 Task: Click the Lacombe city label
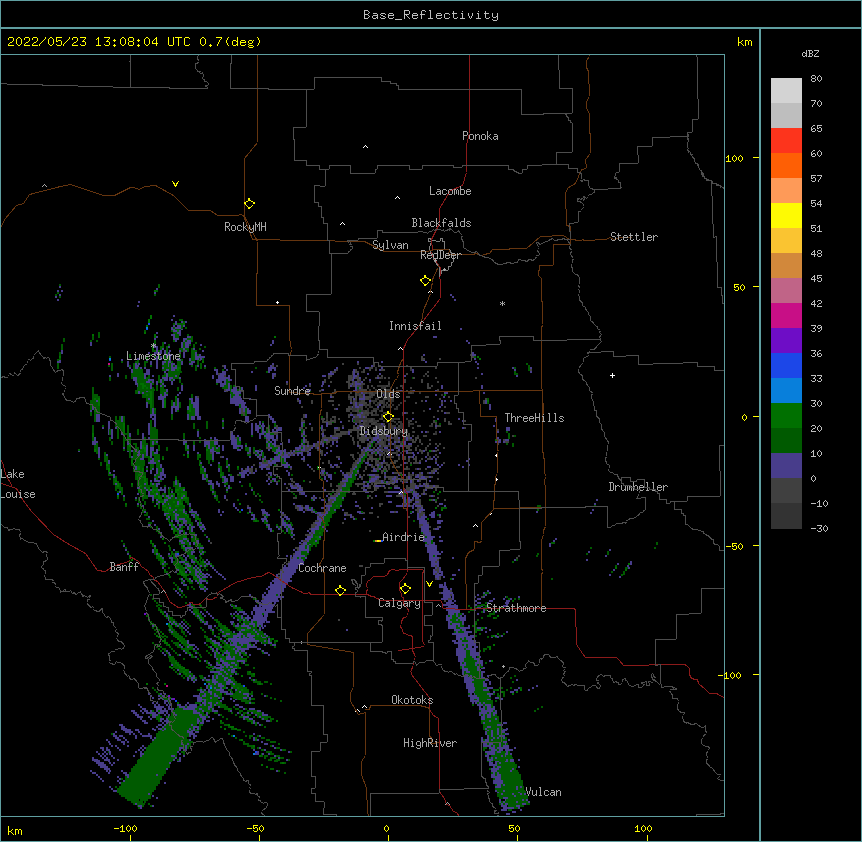coord(450,191)
